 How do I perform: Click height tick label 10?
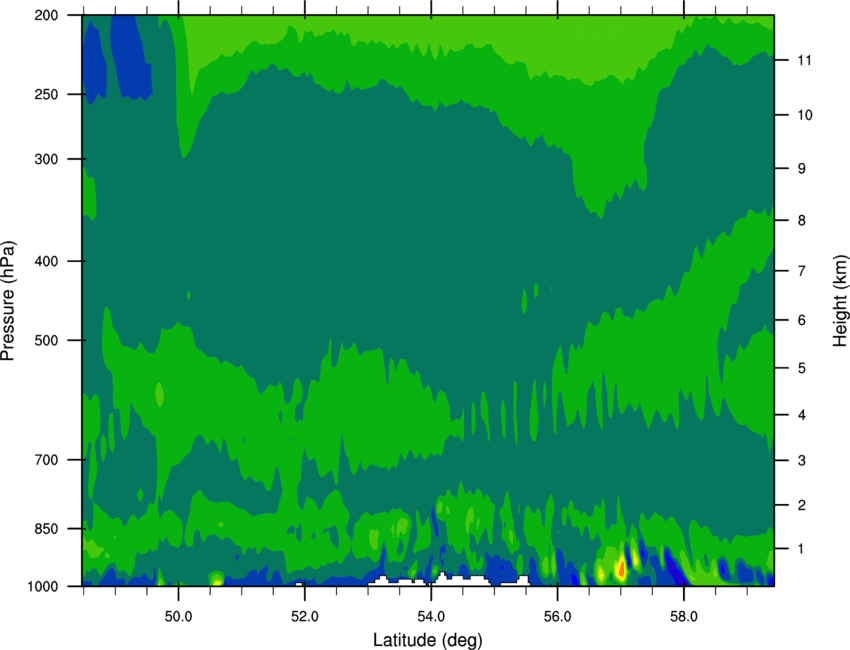[805, 115]
